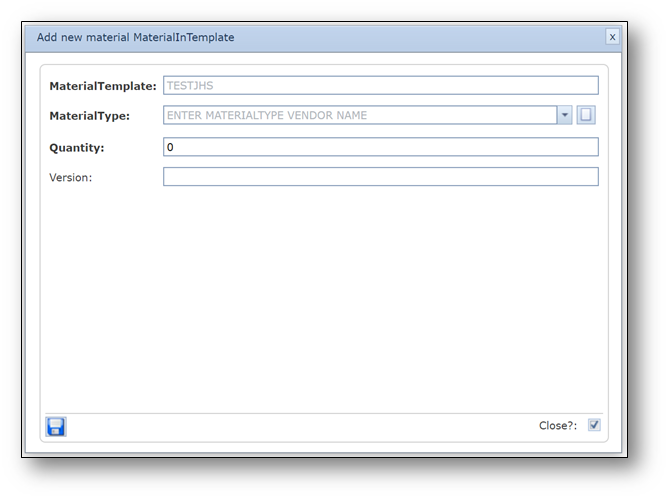Click the Close?: label text
The height and width of the screenshot is (500, 670).
click(x=558, y=426)
